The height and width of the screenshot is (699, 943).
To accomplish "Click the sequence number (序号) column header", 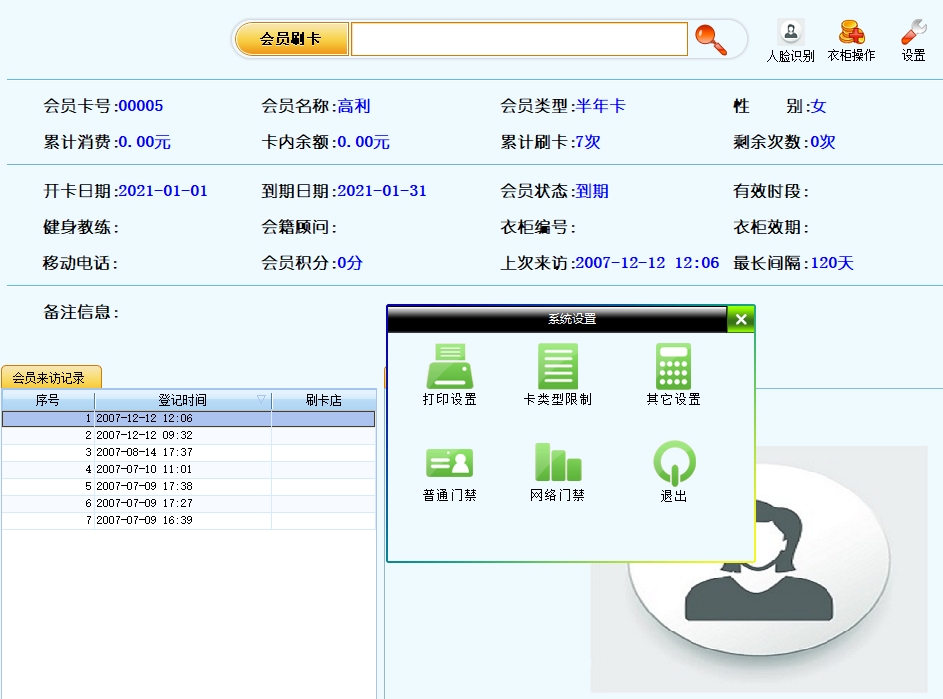I will pos(48,400).
